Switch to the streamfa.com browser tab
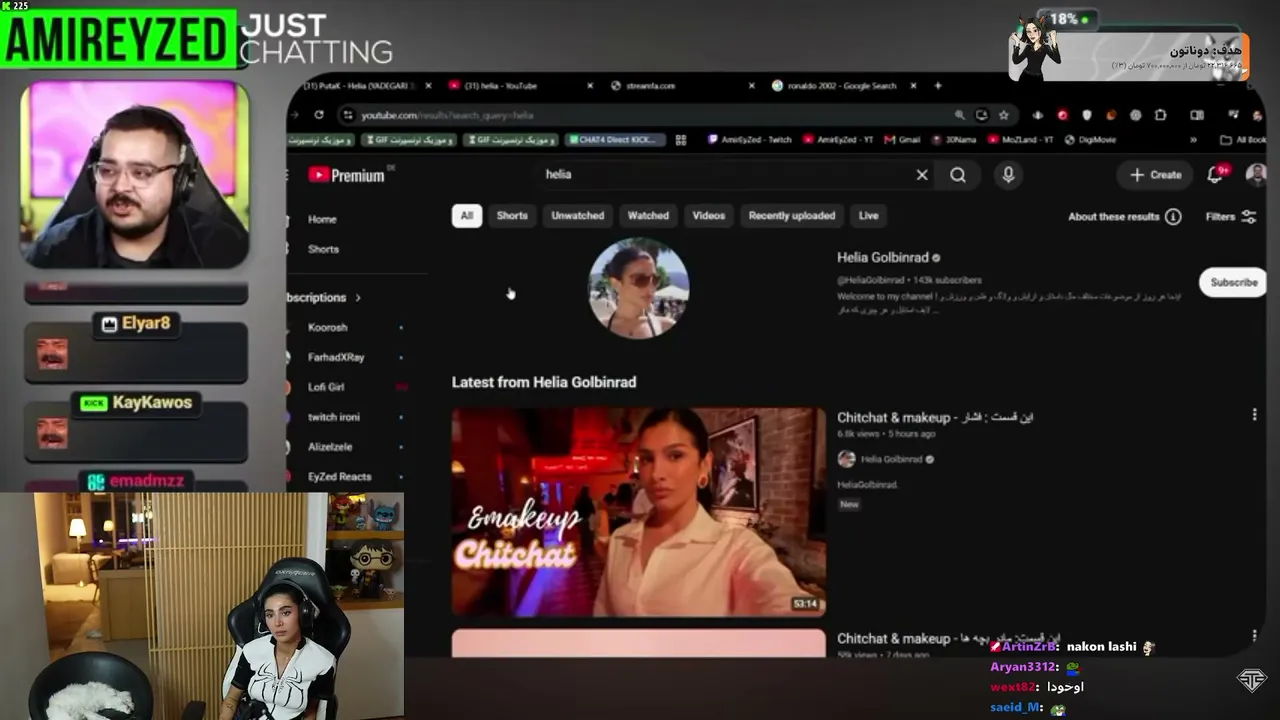Viewport: 1280px width, 720px height. (x=680, y=85)
